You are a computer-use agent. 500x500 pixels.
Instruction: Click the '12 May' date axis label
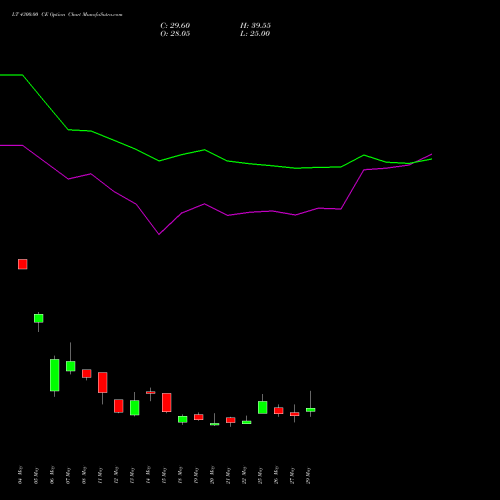[x=116, y=475]
